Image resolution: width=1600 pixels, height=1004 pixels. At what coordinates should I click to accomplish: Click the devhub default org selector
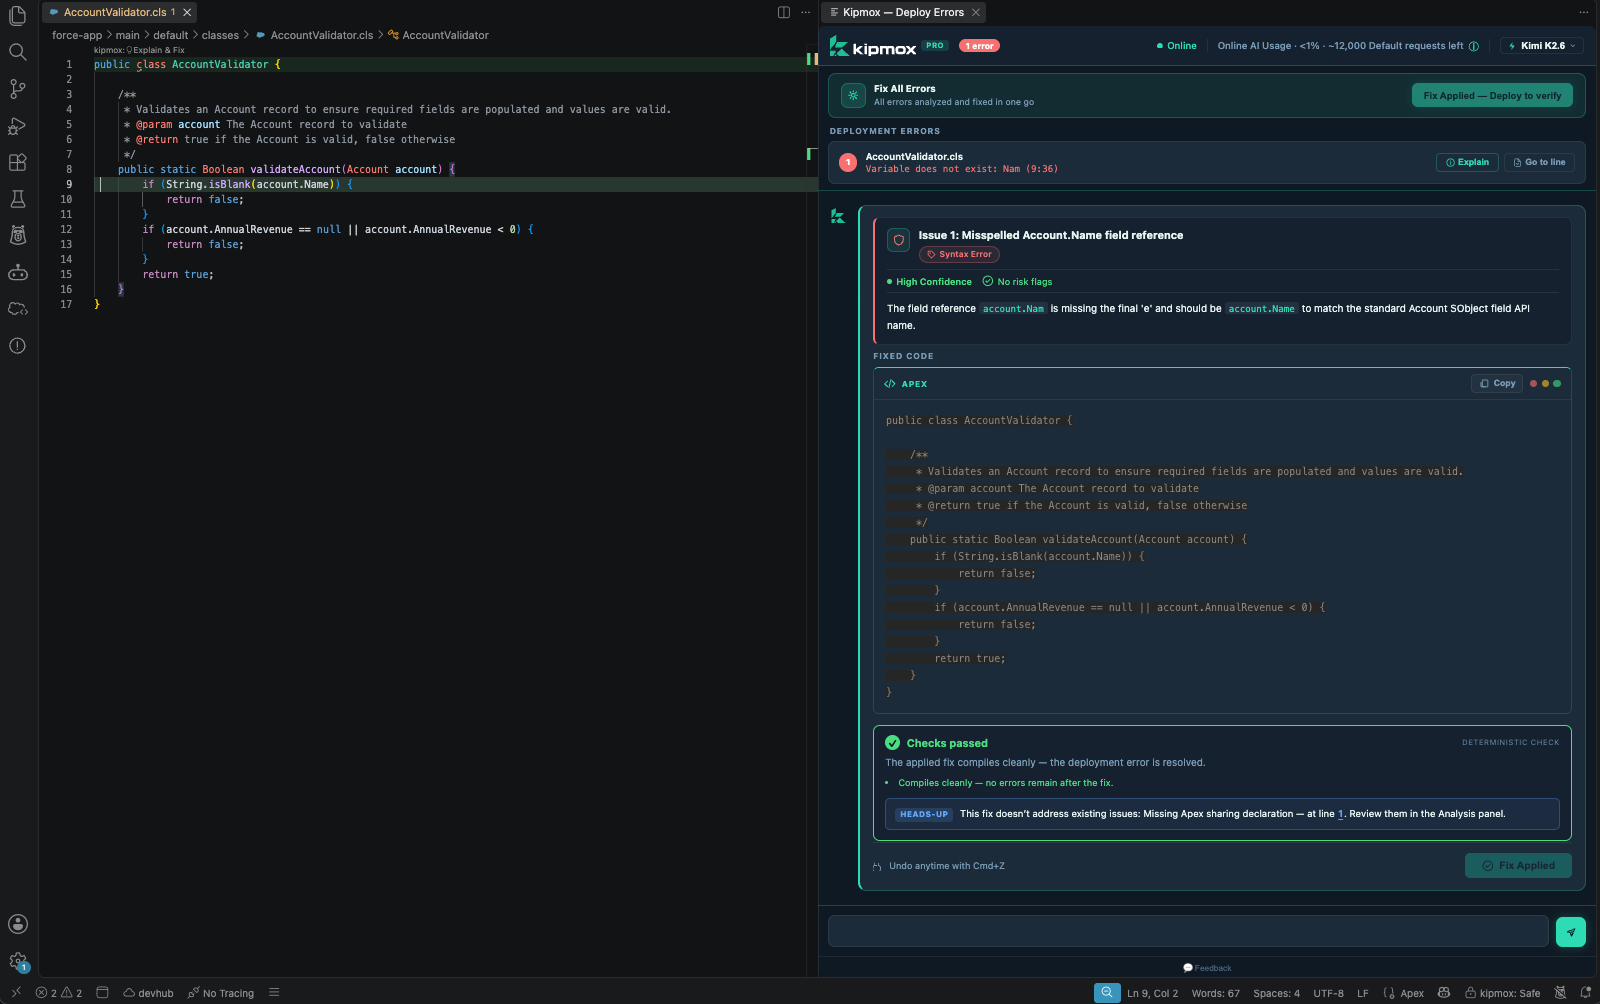148,993
